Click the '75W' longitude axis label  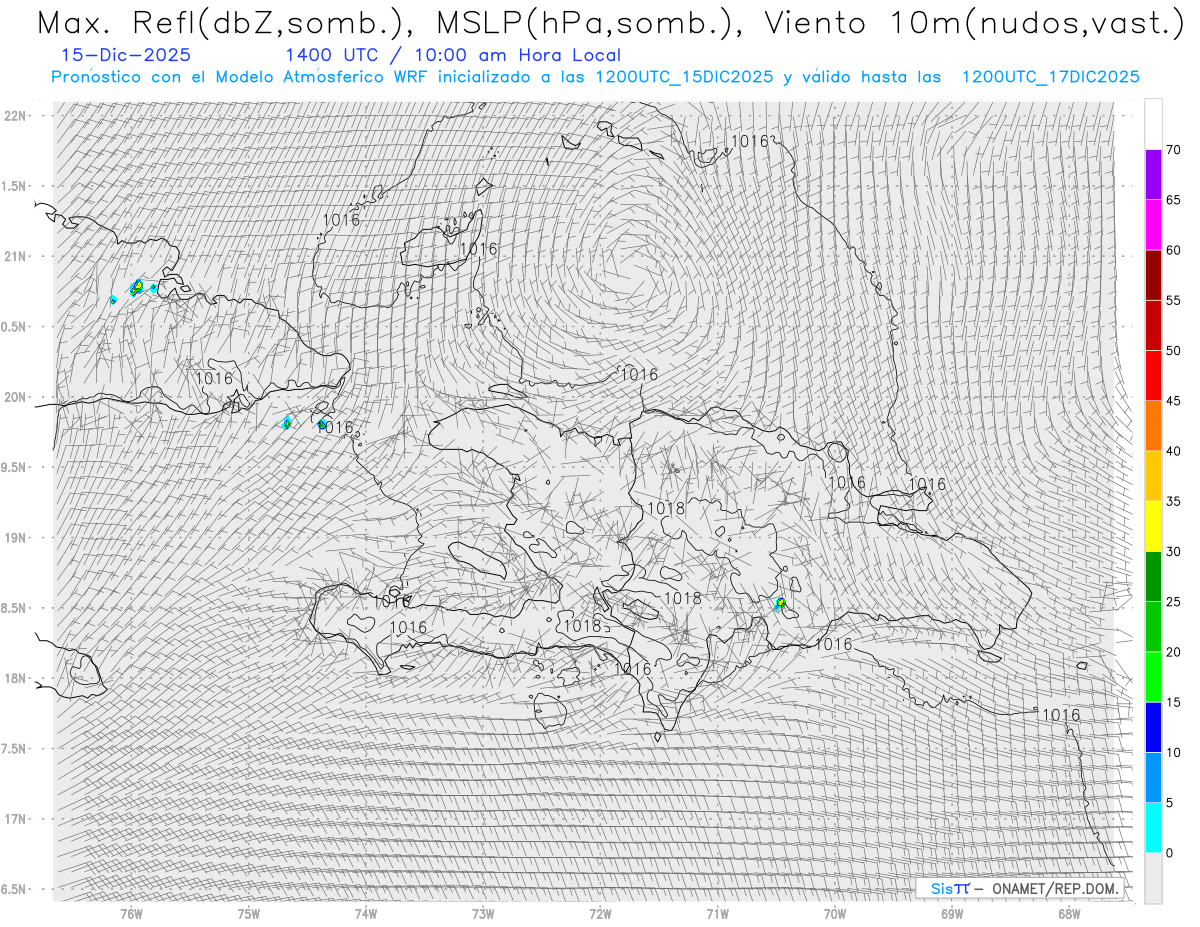[x=249, y=913]
